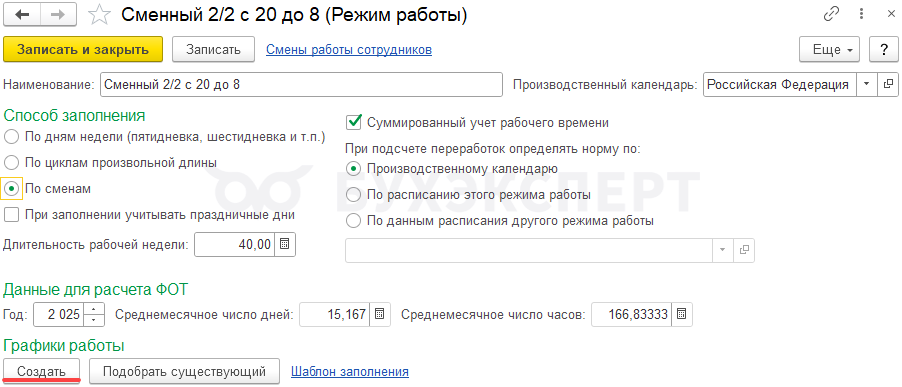Choose По расписанию этого режима работы
Viewport: 902px width, 387px height.
pyautogui.click(x=353, y=195)
